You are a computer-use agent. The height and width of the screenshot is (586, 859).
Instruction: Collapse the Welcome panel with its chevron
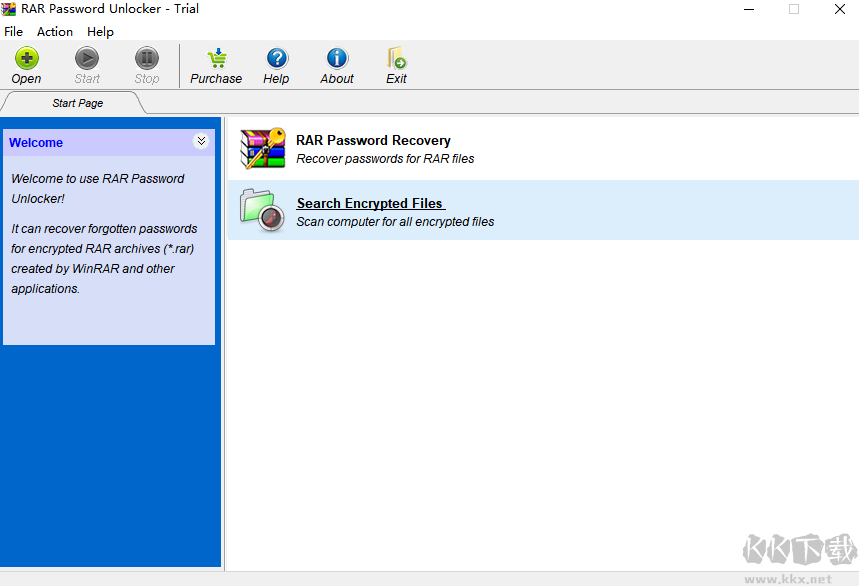coord(201,142)
